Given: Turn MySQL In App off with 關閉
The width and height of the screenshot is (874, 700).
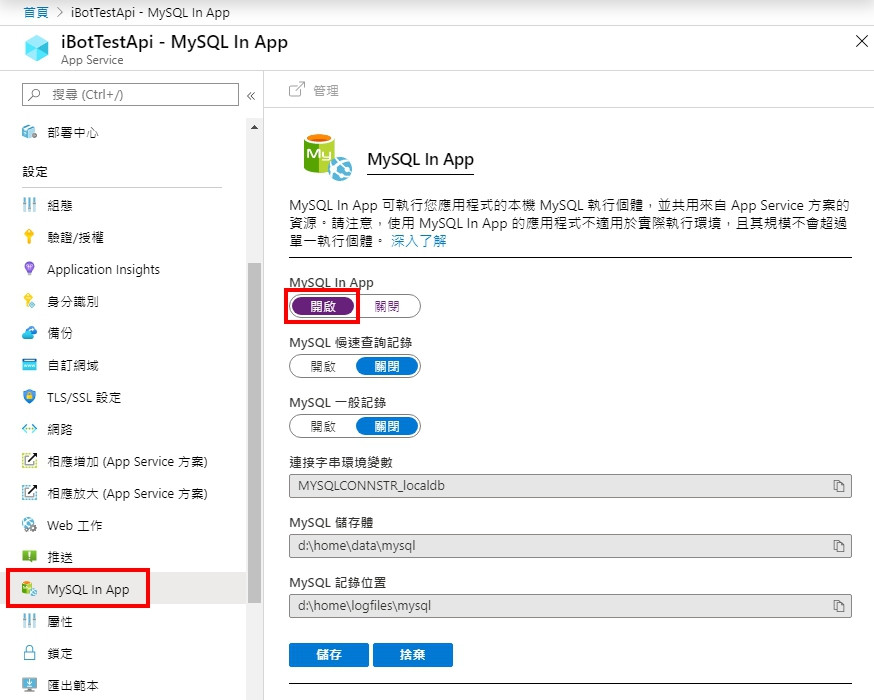Looking at the screenshot, I should pos(387,306).
